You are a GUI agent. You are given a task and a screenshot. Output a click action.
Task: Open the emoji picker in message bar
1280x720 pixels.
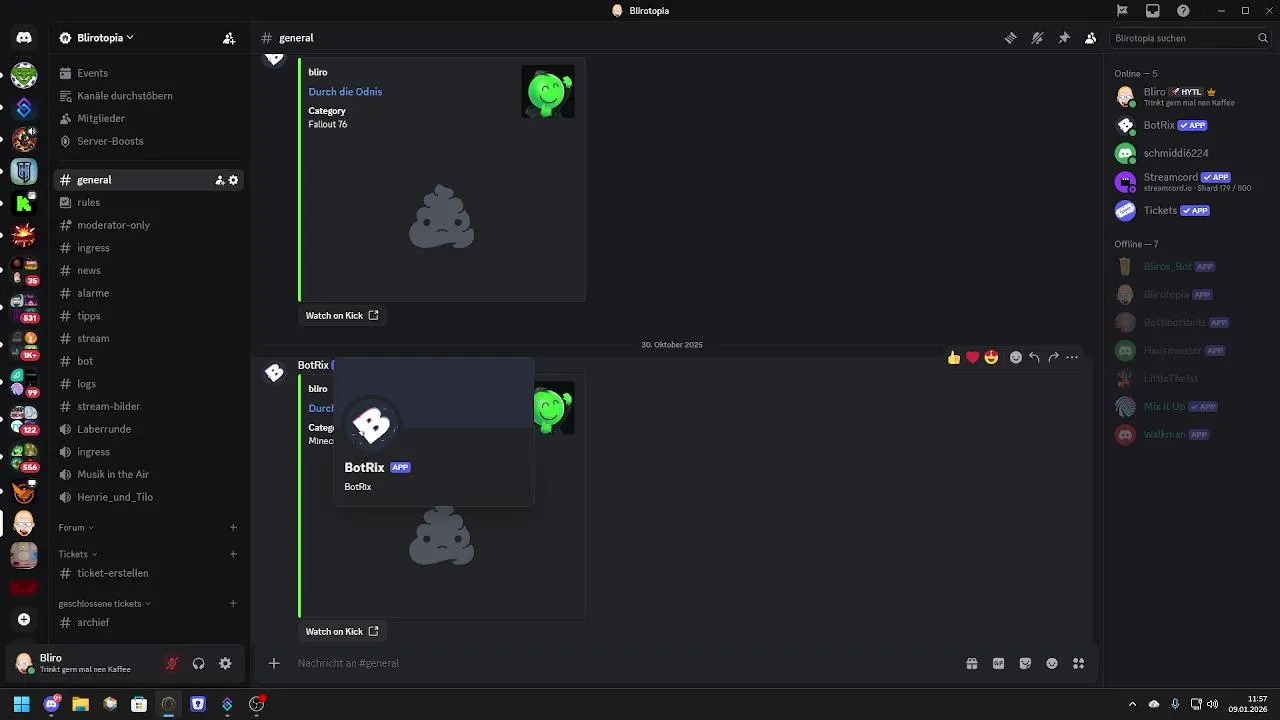point(1052,663)
